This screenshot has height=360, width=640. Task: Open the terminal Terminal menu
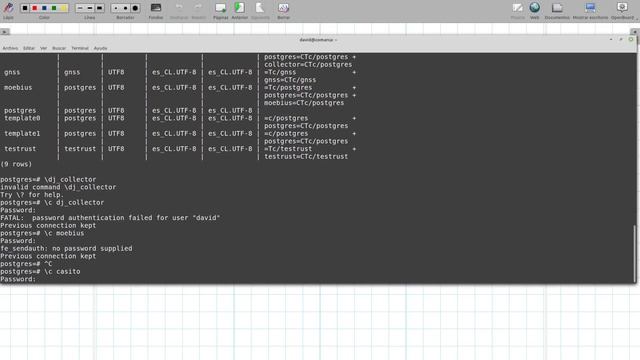[80, 48]
